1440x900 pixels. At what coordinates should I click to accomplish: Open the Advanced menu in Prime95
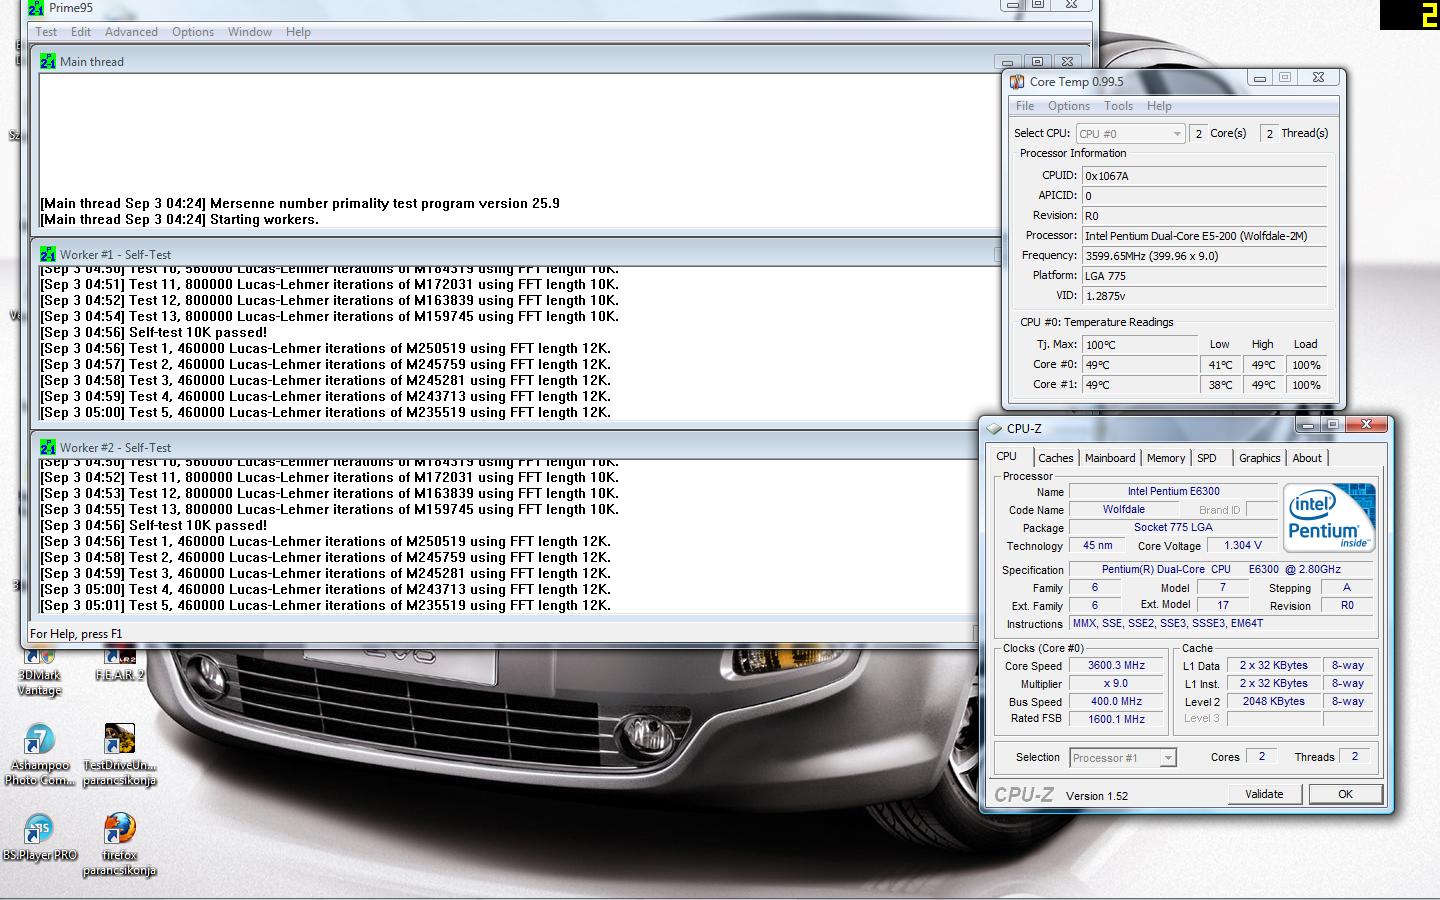[x=131, y=32]
